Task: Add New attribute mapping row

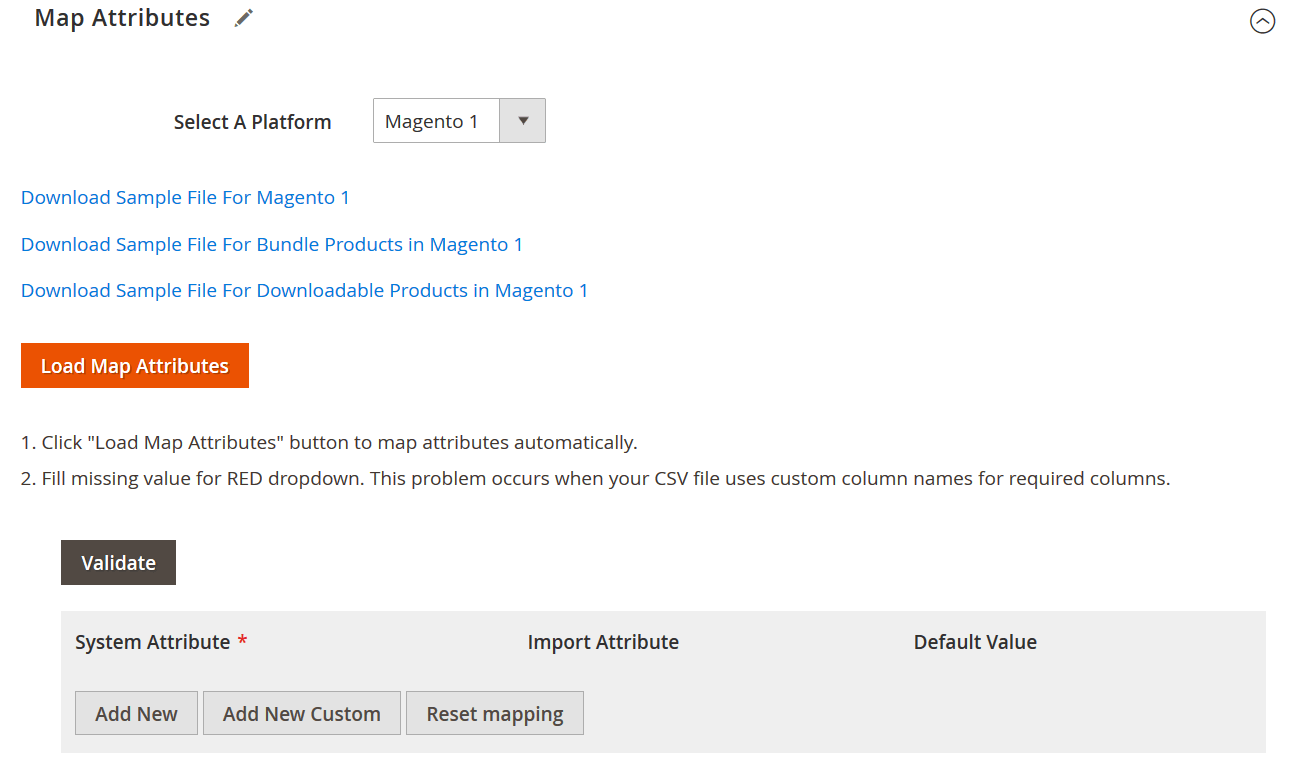Action: pyautogui.click(x=136, y=713)
